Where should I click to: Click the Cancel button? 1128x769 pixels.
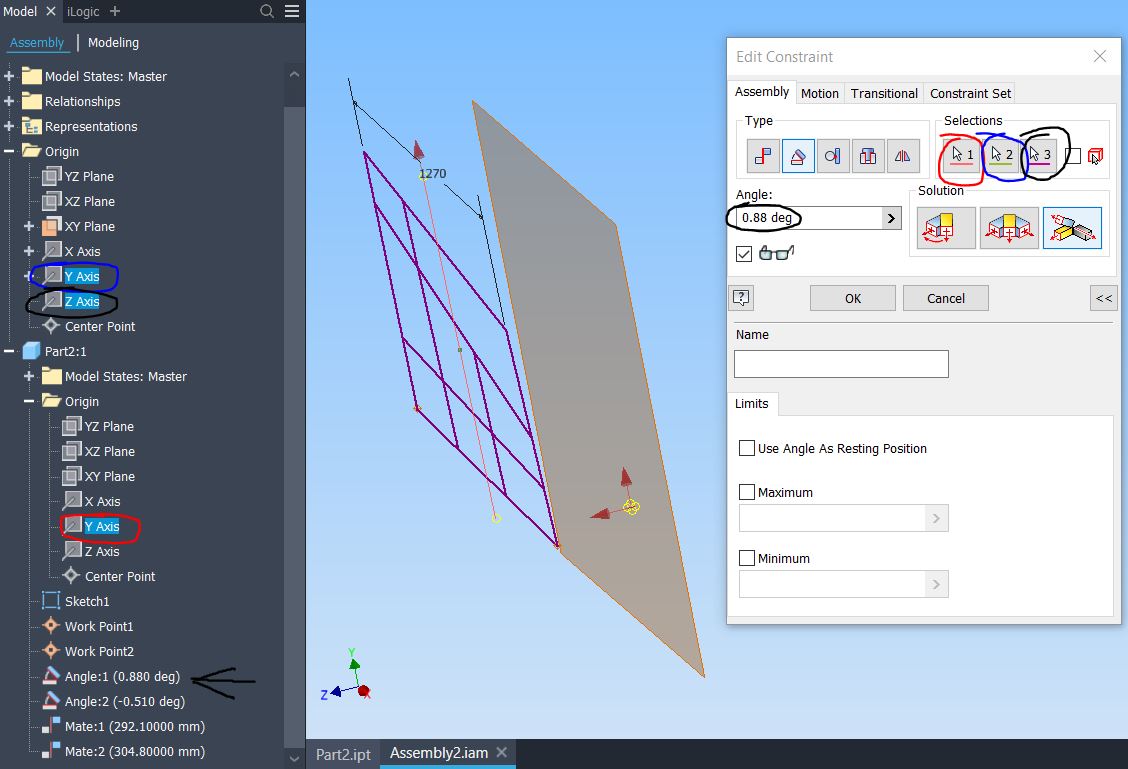(945, 298)
